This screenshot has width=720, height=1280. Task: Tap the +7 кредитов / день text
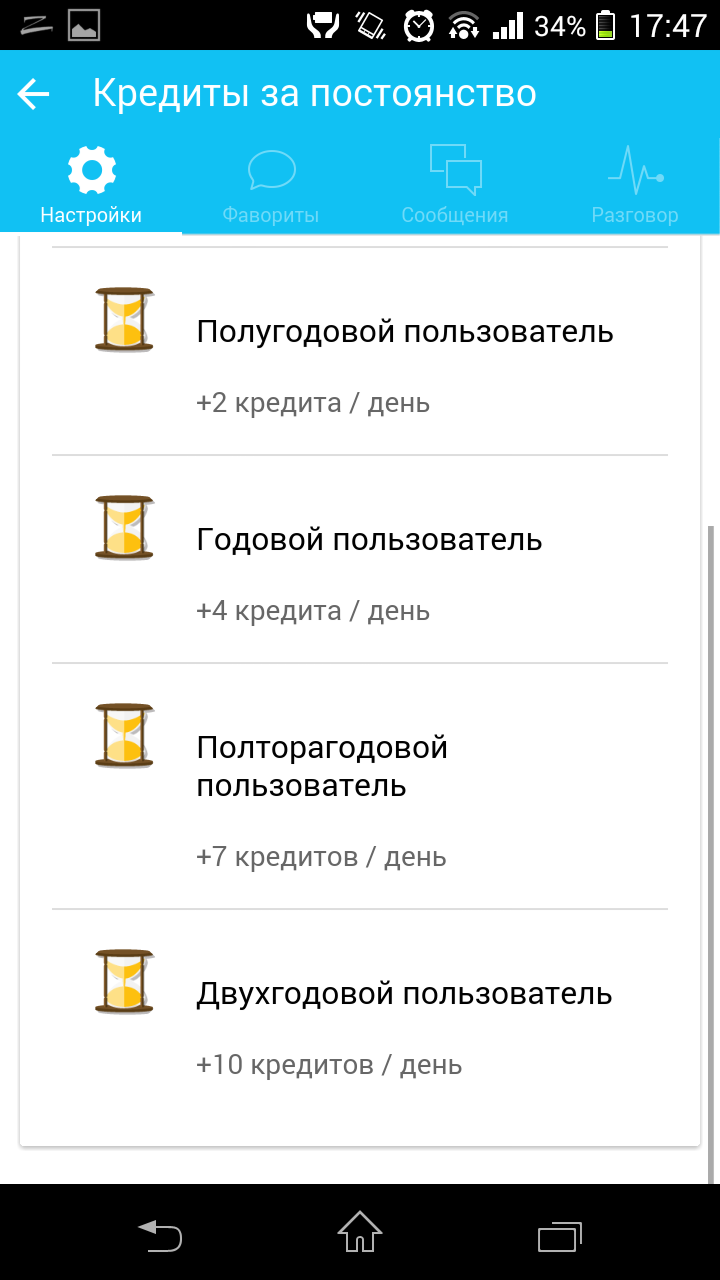point(321,857)
